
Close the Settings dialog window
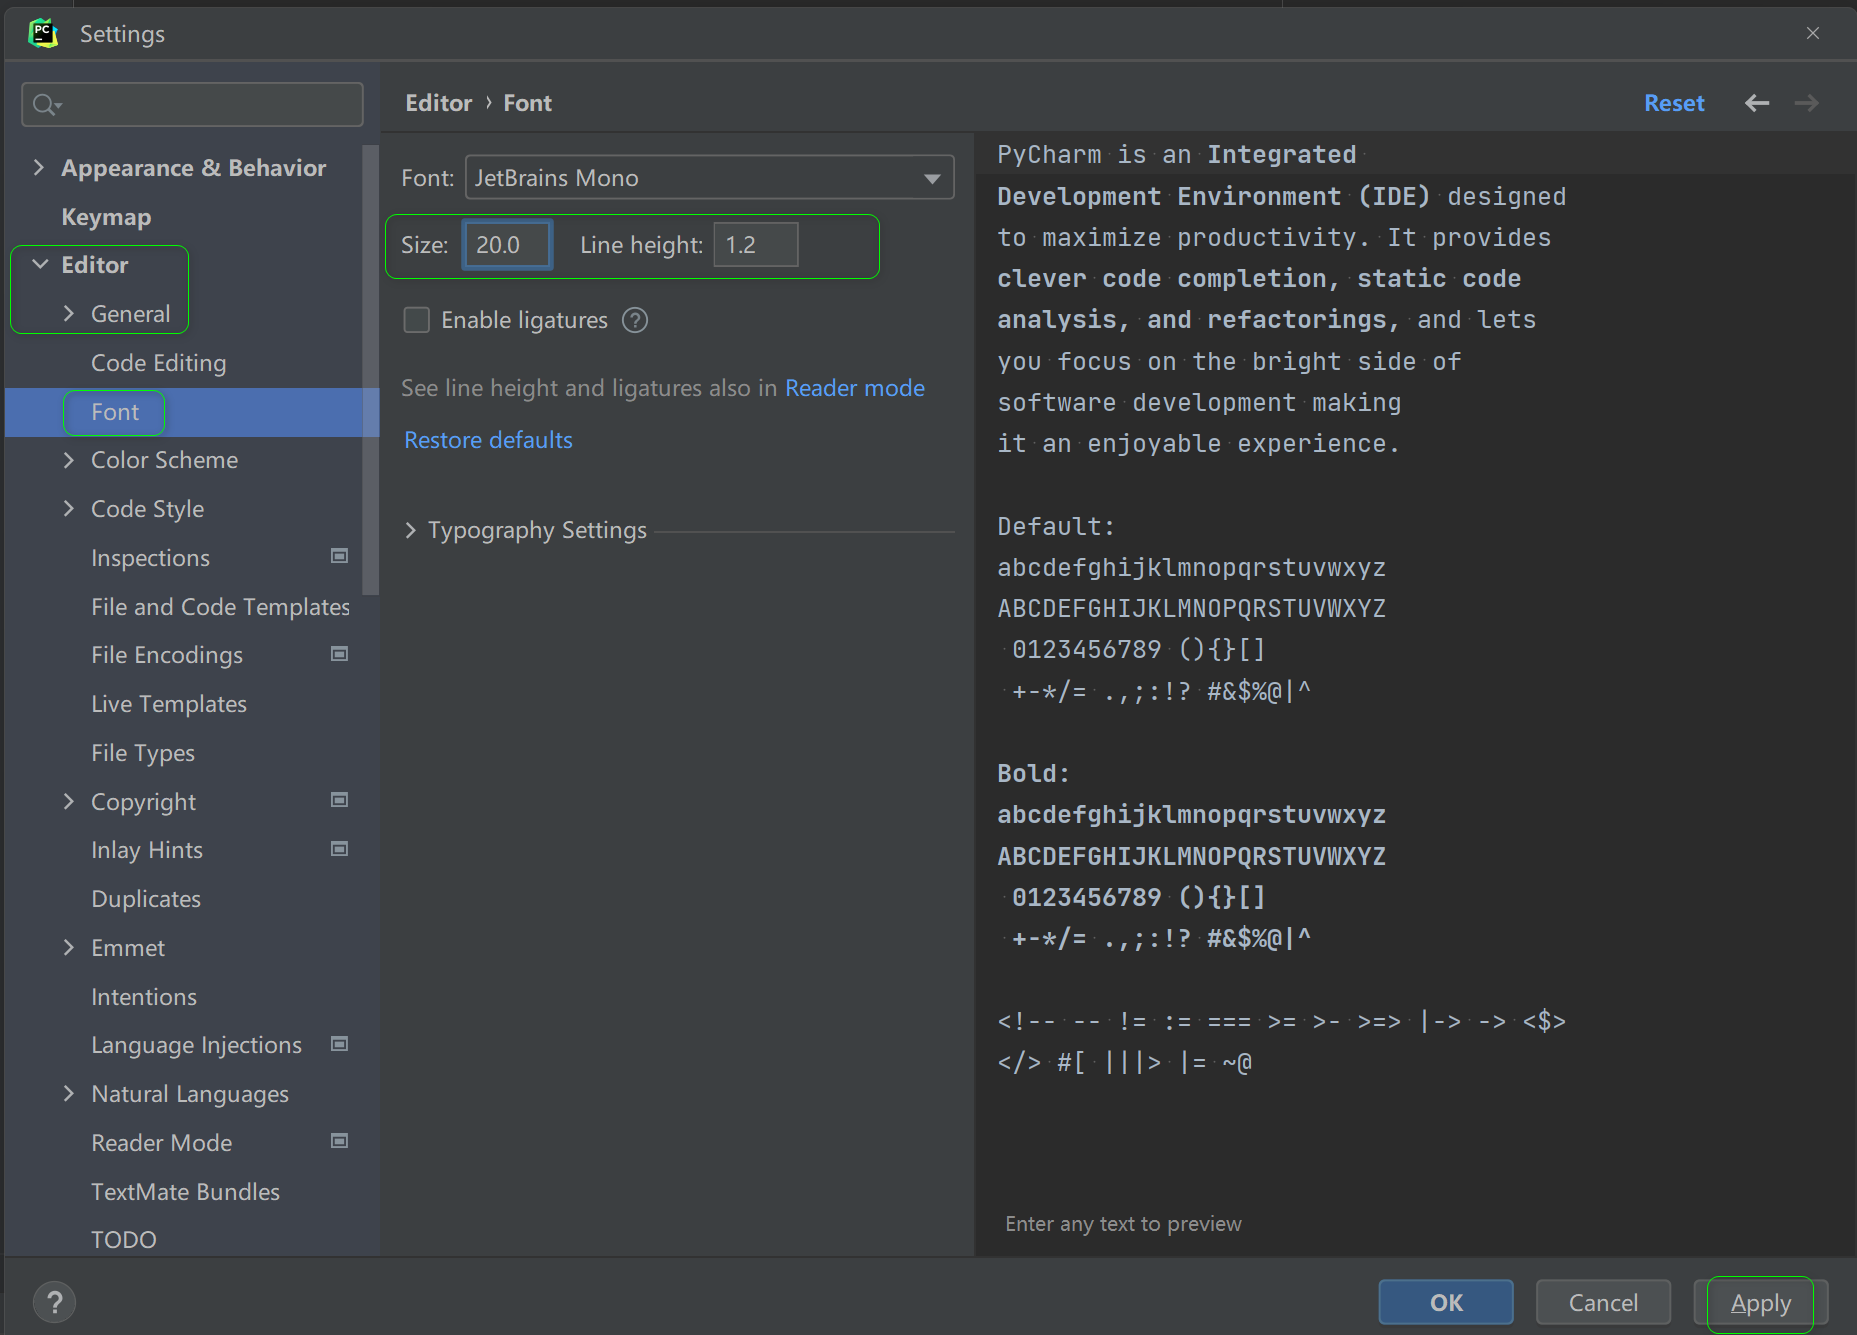pyautogui.click(x=1813, y=33)
